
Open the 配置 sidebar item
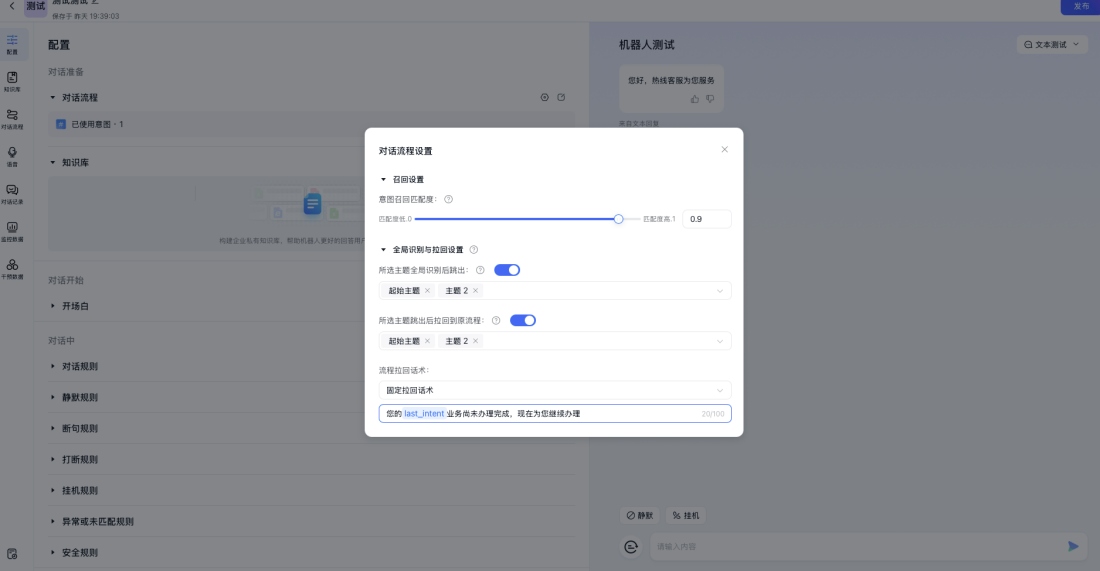[13, 44]
